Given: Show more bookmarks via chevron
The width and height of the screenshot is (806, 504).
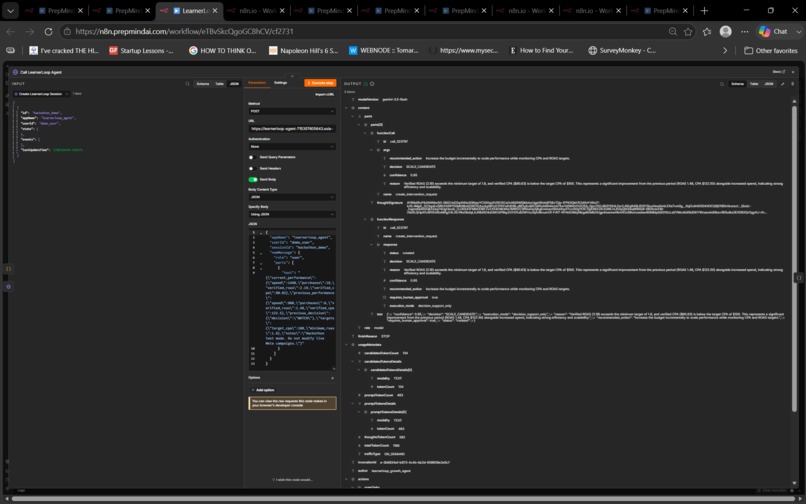Looking at the screenshot, I should pyautogui.click(x=725, y=50).
